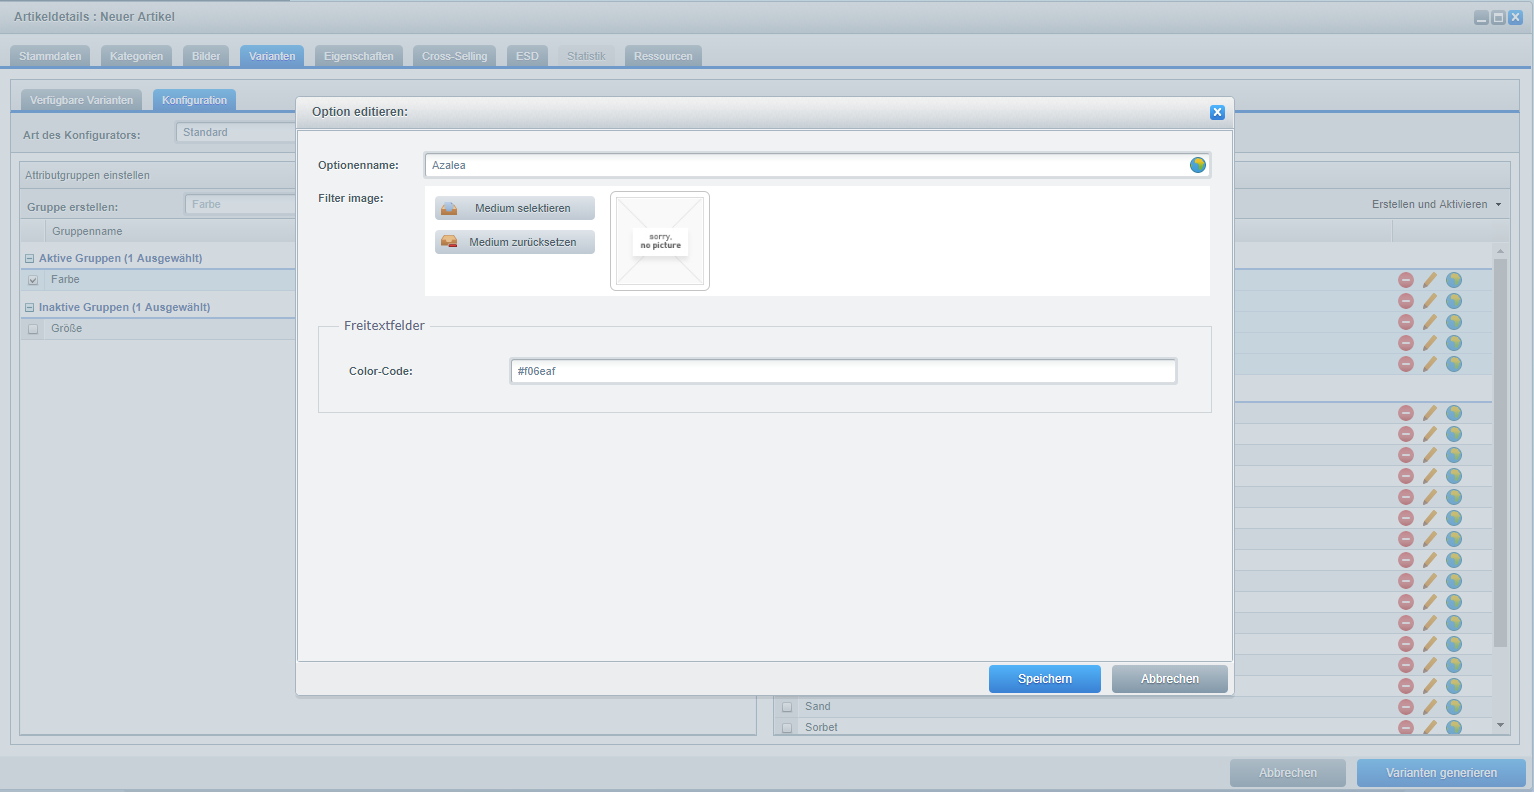
Task: Click the globe translate icon in Sand row
Action: click(x=1454, y=707)
